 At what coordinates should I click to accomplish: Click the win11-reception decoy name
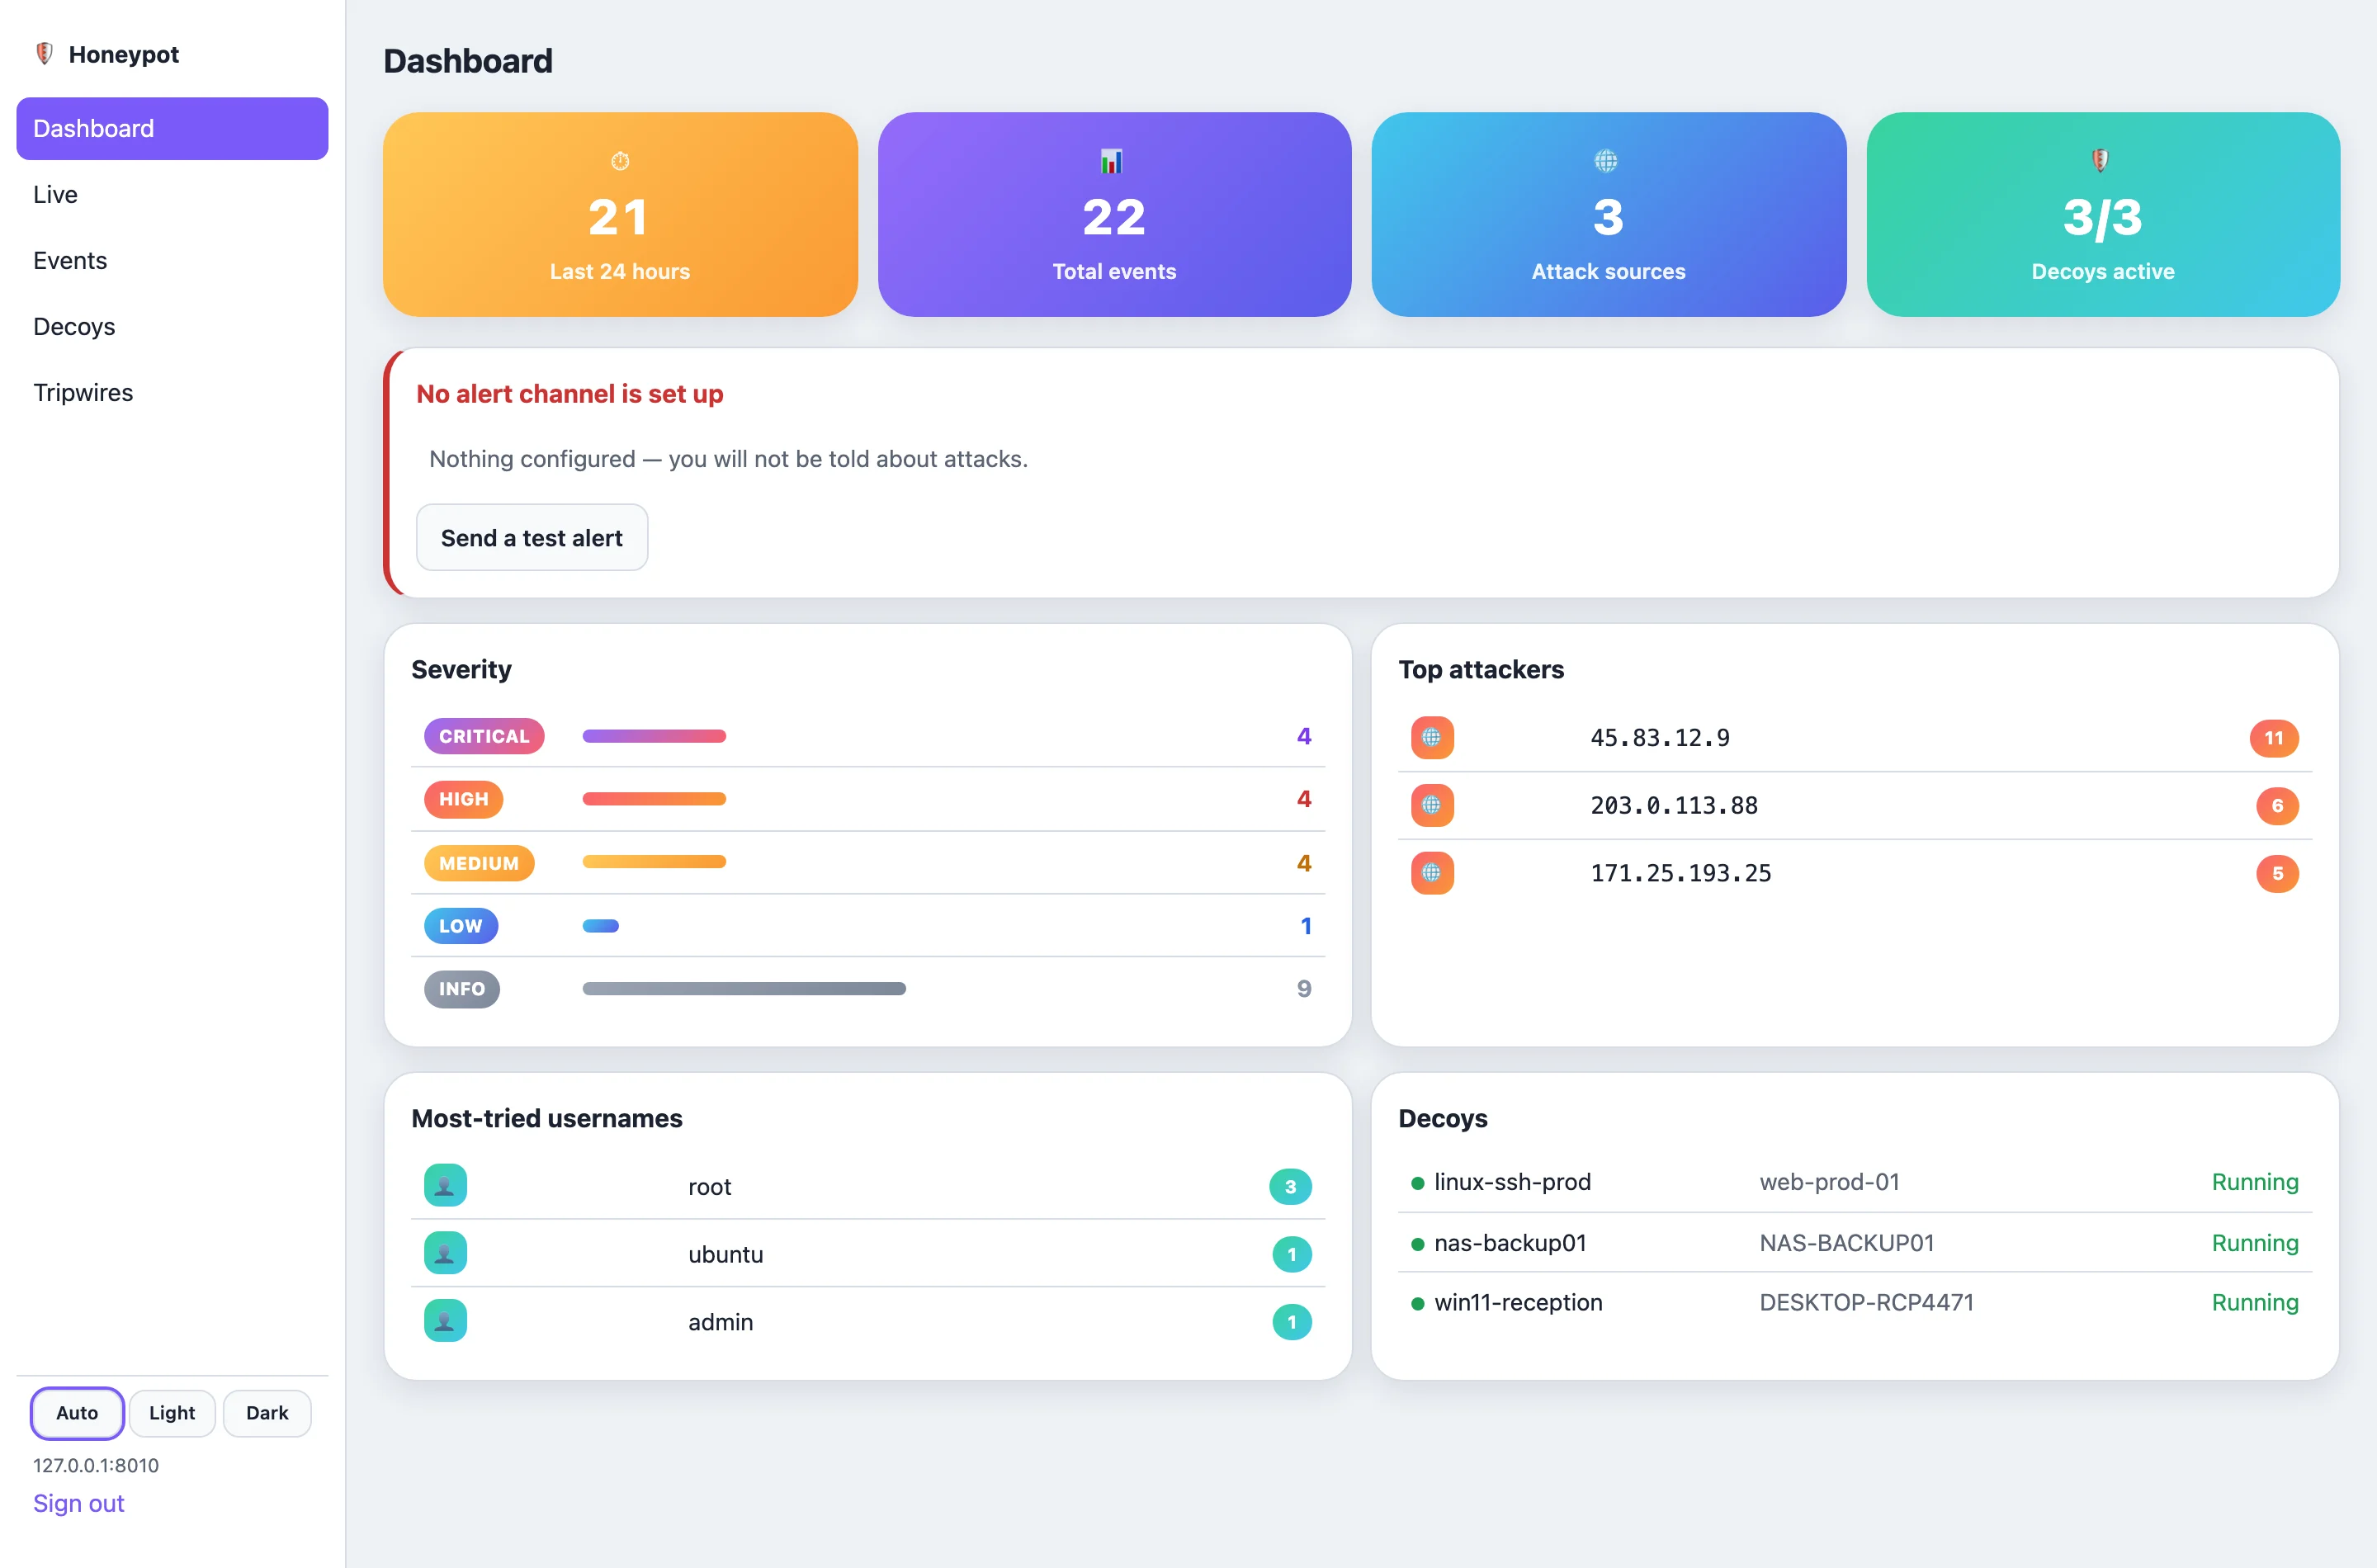pos(1518,1302)
